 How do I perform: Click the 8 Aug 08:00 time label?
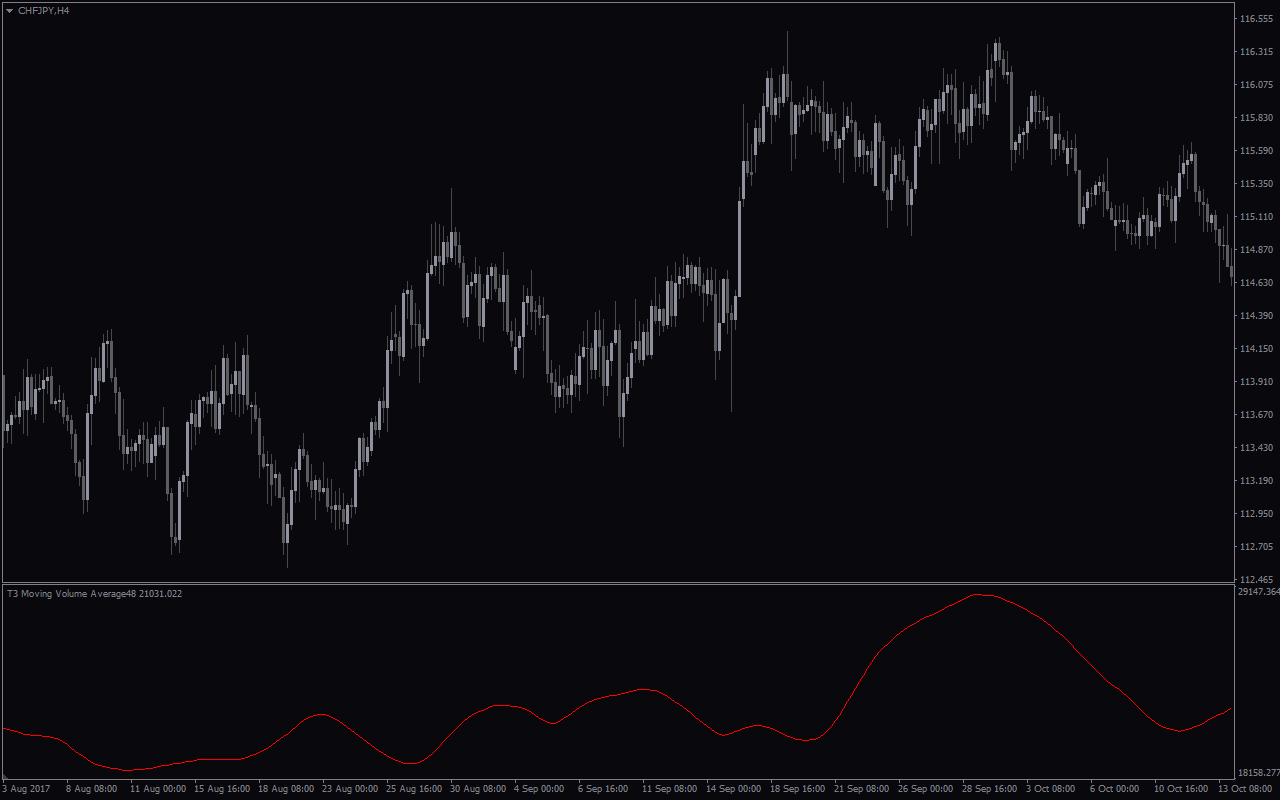[91, 789]
